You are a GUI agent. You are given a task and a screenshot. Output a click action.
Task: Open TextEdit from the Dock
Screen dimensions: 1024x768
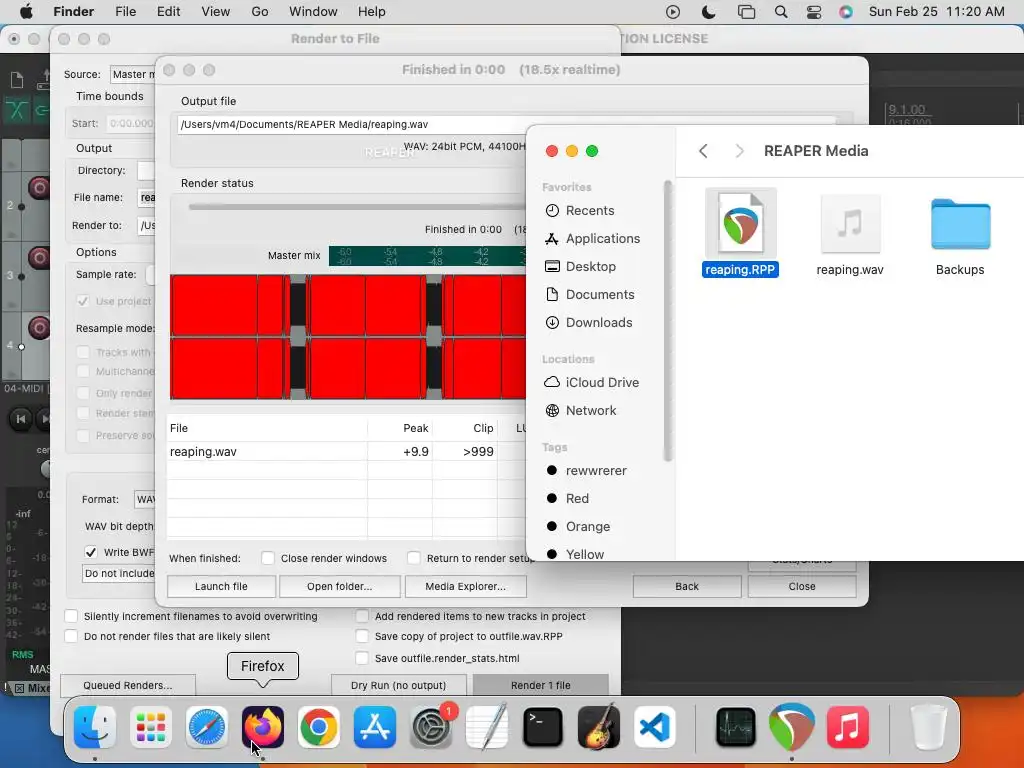pos(487,727)
